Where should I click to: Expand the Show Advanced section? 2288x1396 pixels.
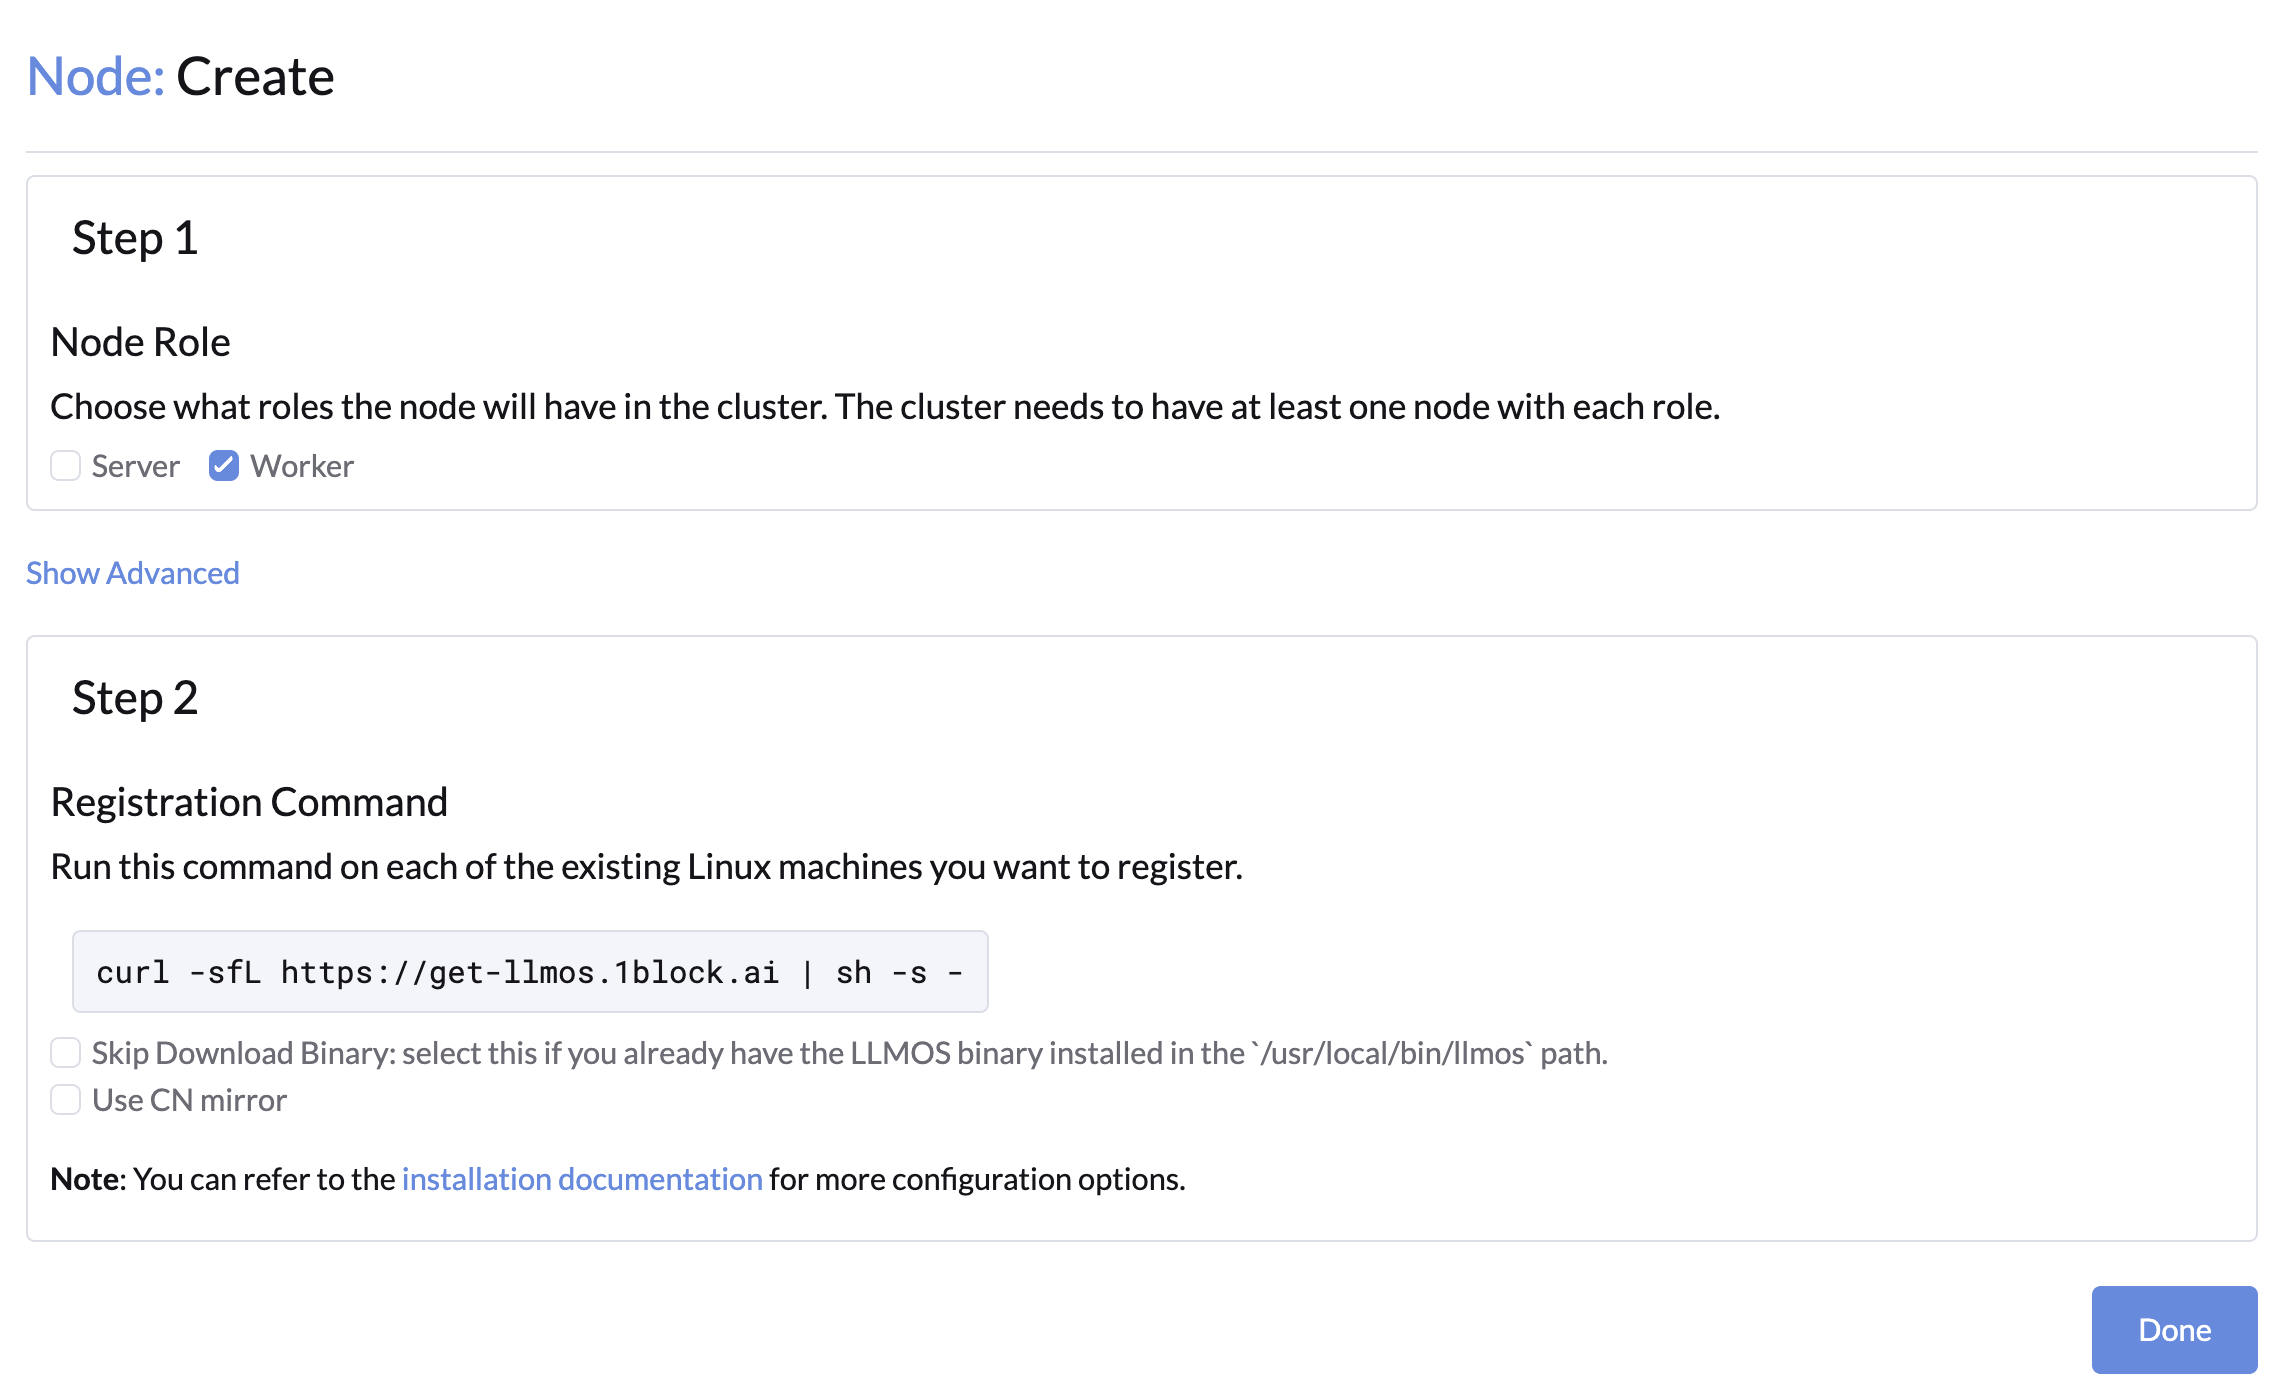pos(133,573)
